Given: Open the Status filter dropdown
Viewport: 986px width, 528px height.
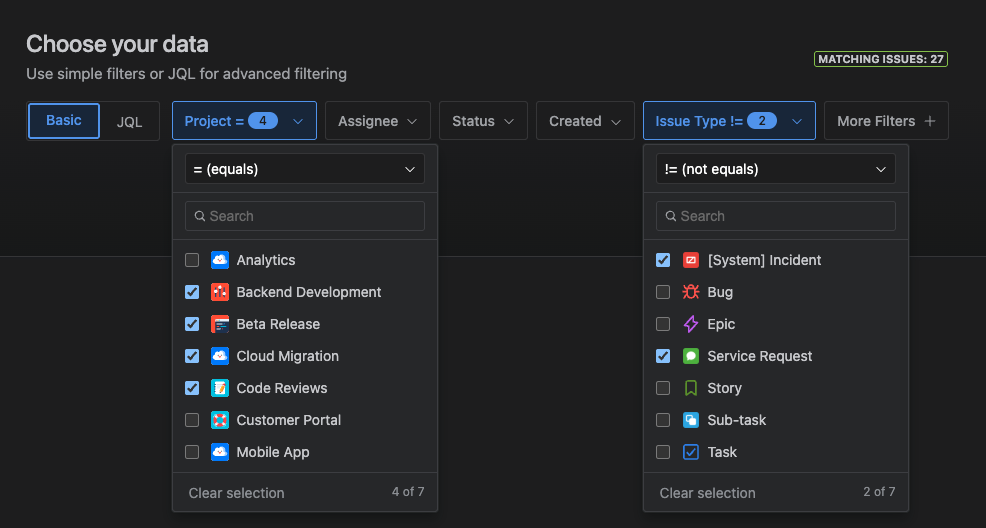Looking at the screenshot, I should point(483,121).
